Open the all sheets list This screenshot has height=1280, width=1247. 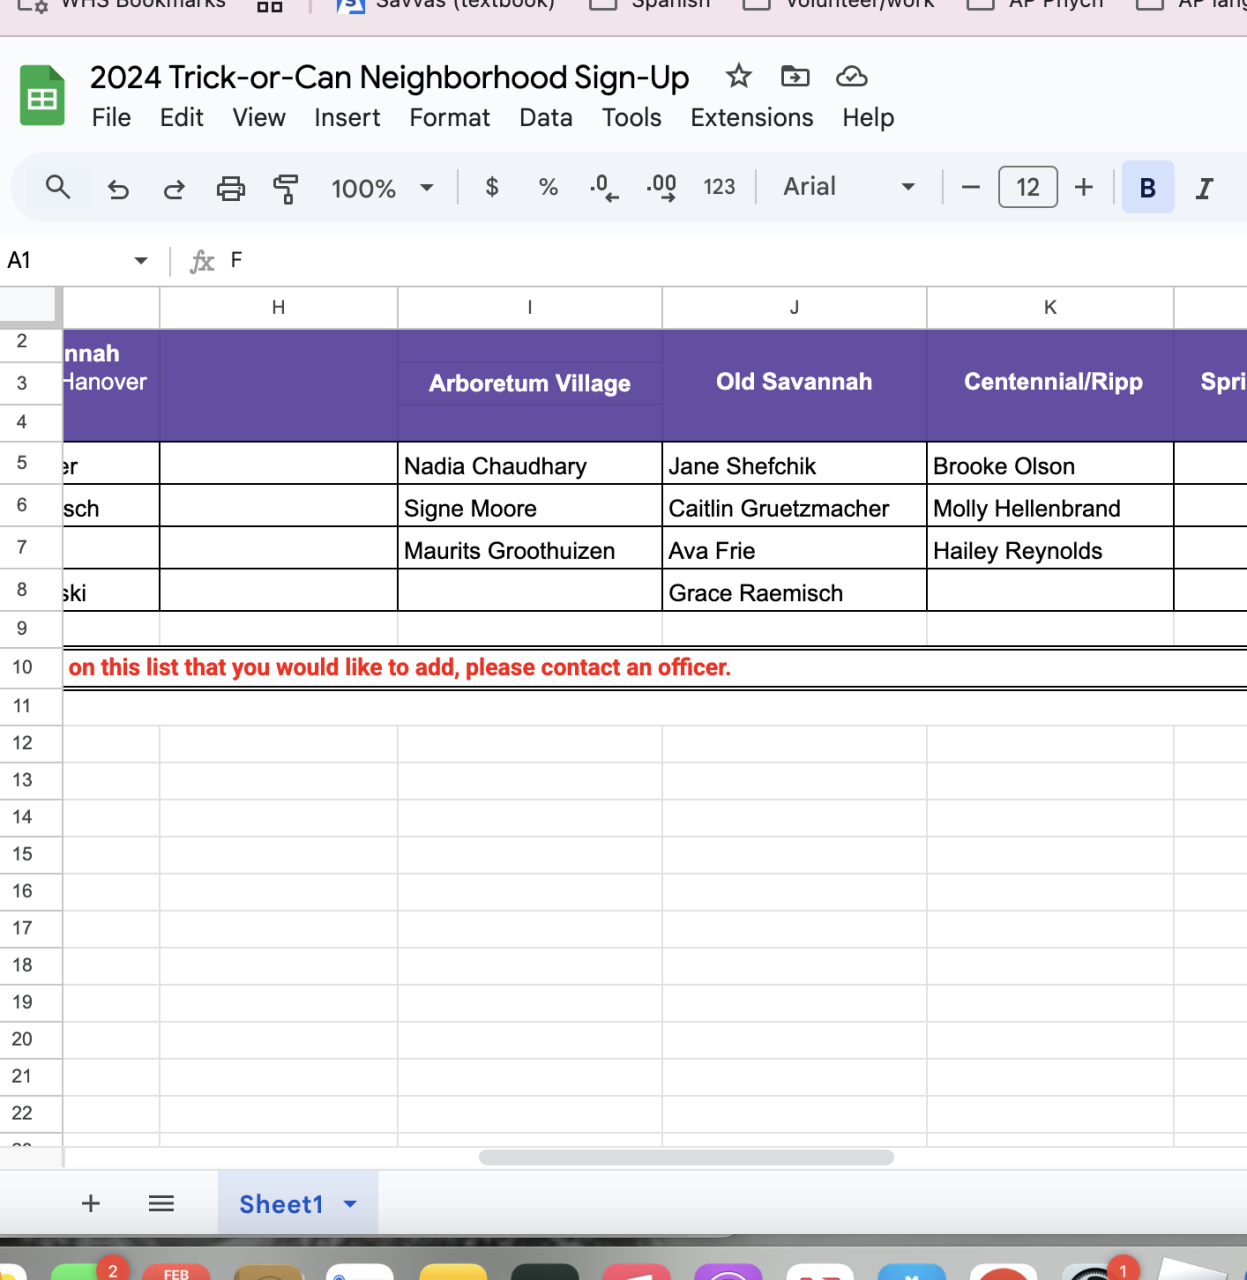coord(161,1203)
